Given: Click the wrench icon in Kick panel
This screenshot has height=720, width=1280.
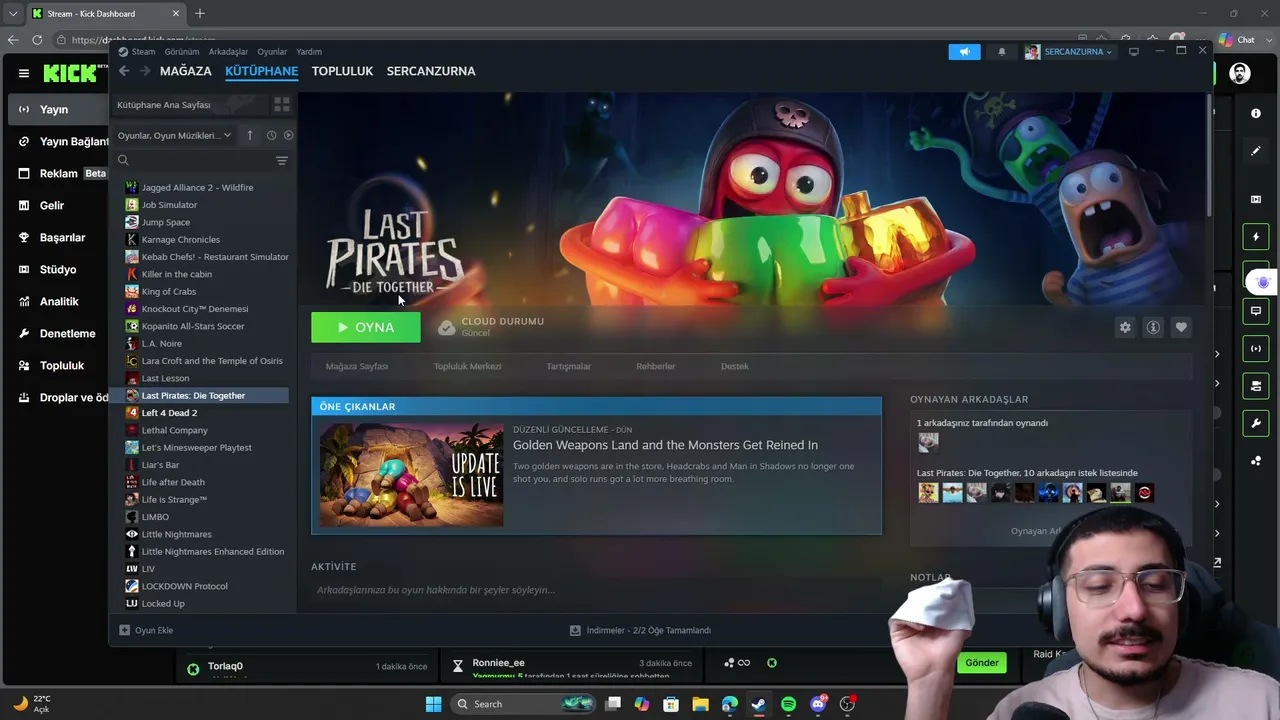Looking at the screenshot, I should click(x=1256, y=423).
